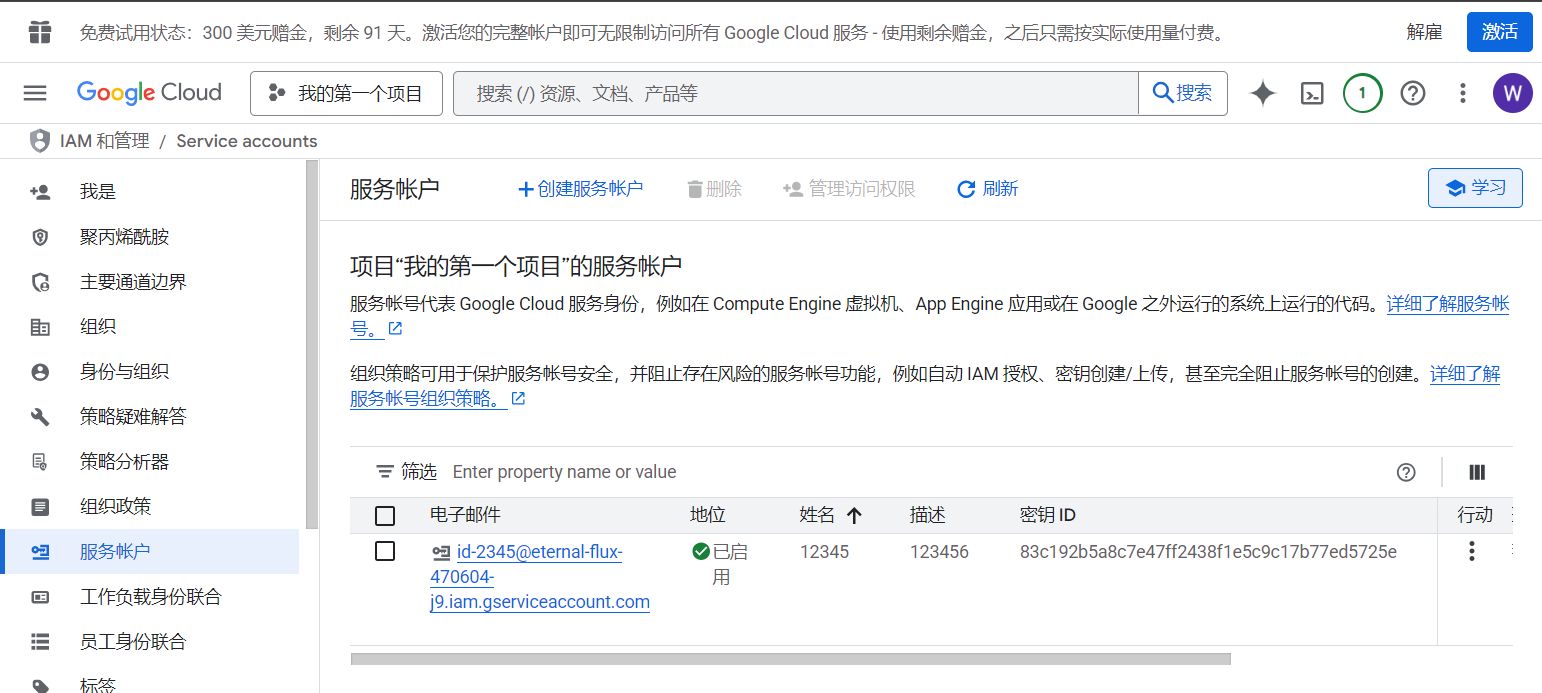Viewport: 1542px width, 693px height.
Task: Open the Gemini sparkle assistant icon
Action: [x=1263, y=93]
